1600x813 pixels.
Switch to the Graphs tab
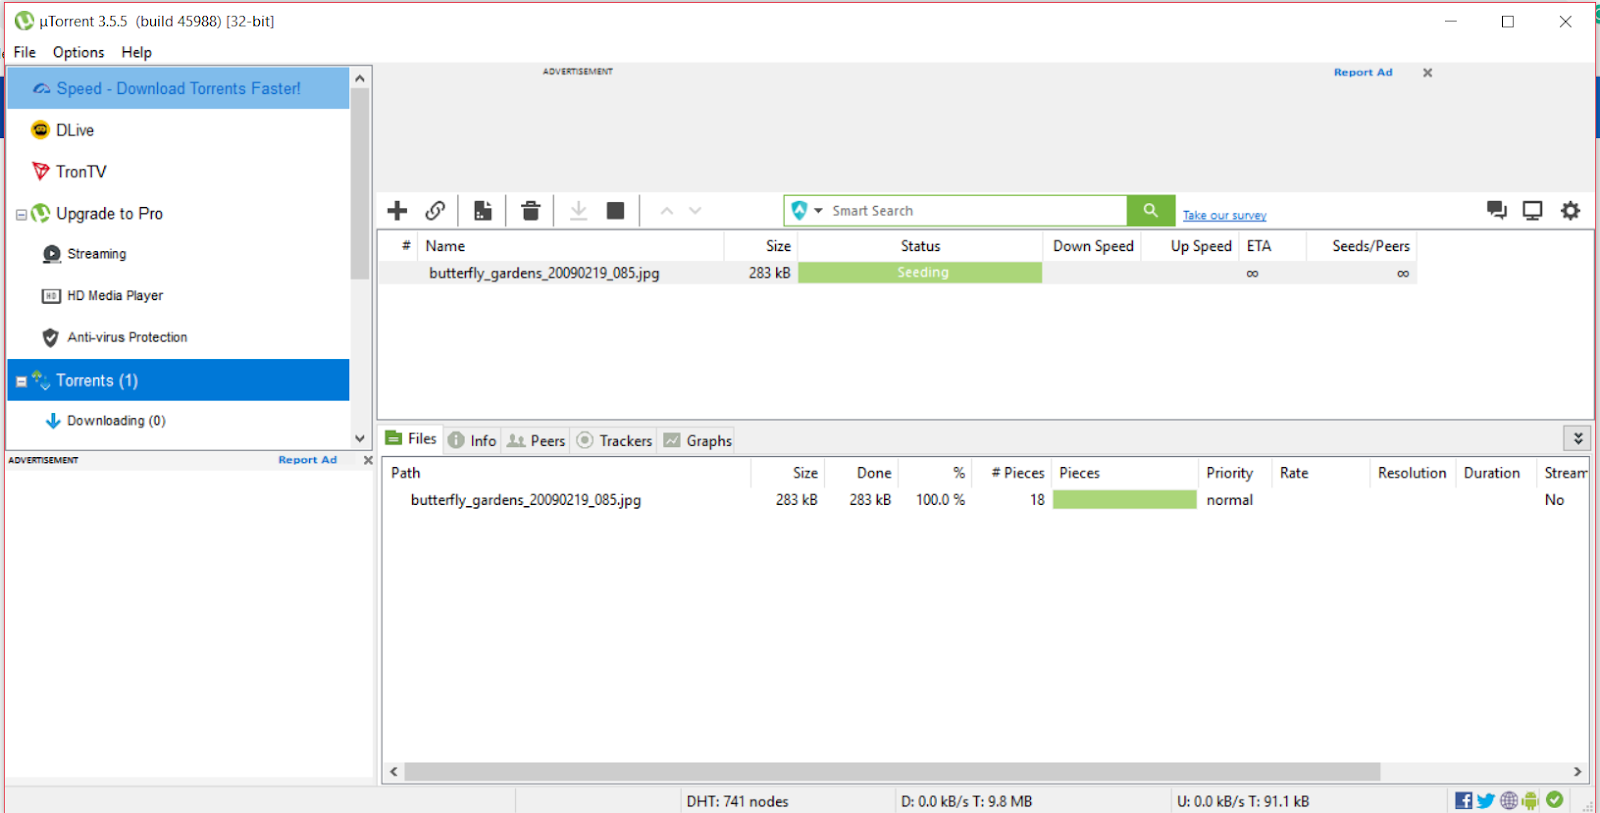point(697,441)
